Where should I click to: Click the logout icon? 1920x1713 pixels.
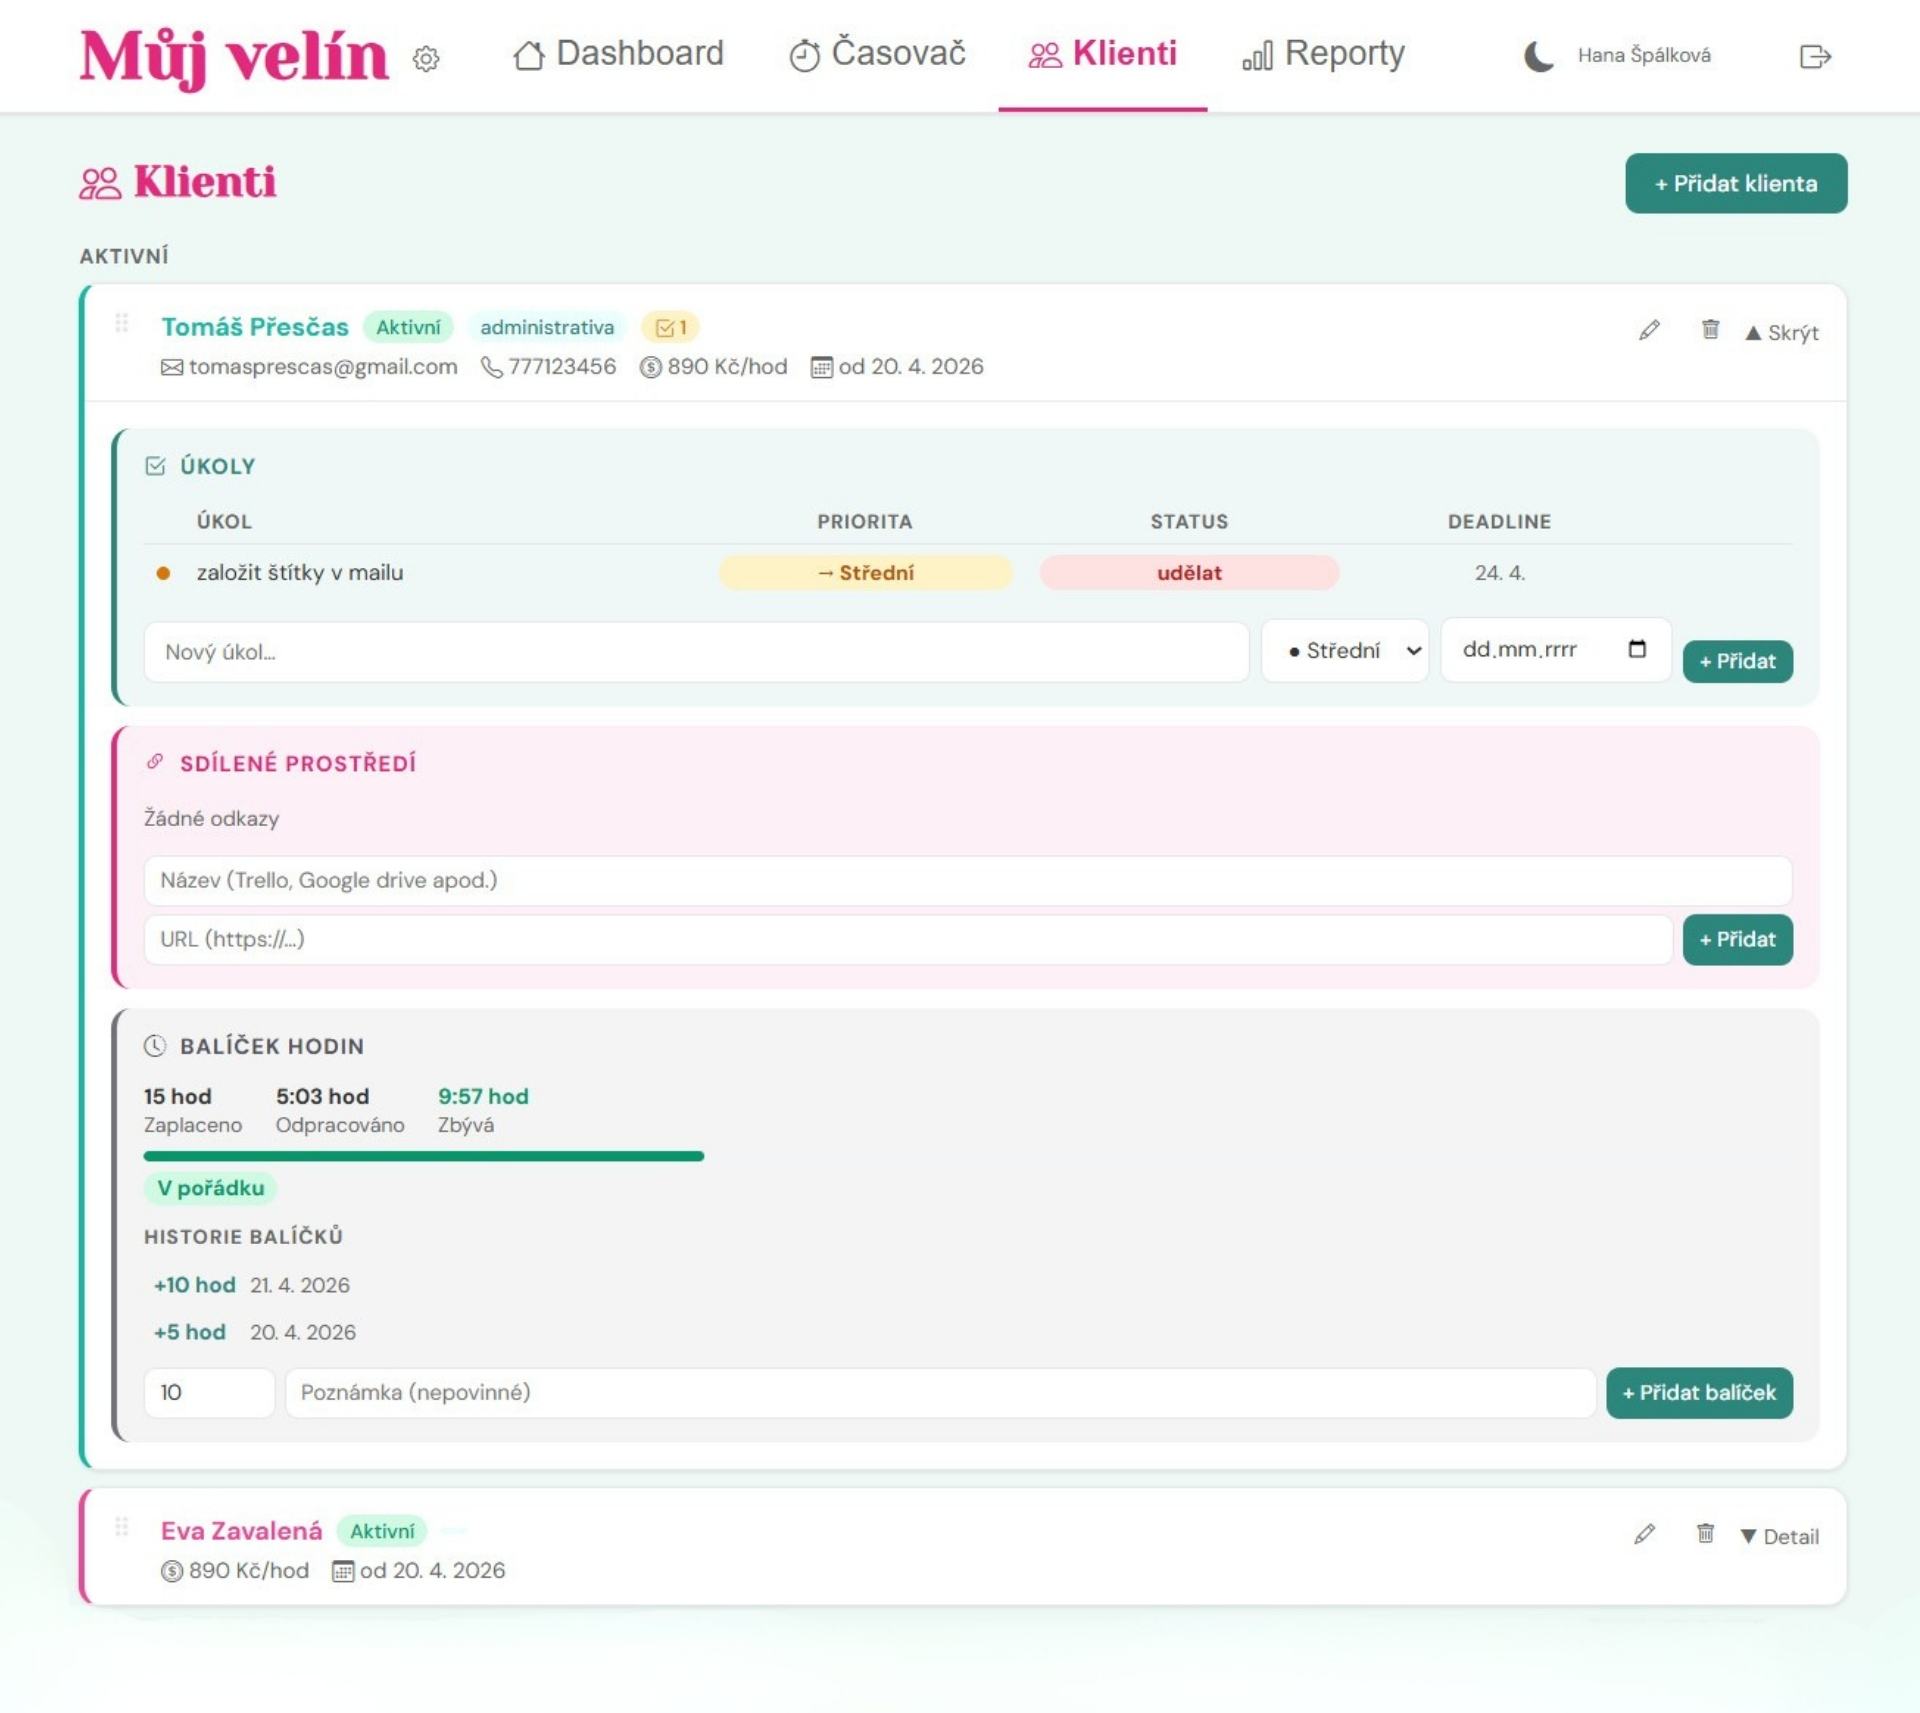coord(1814,56)
